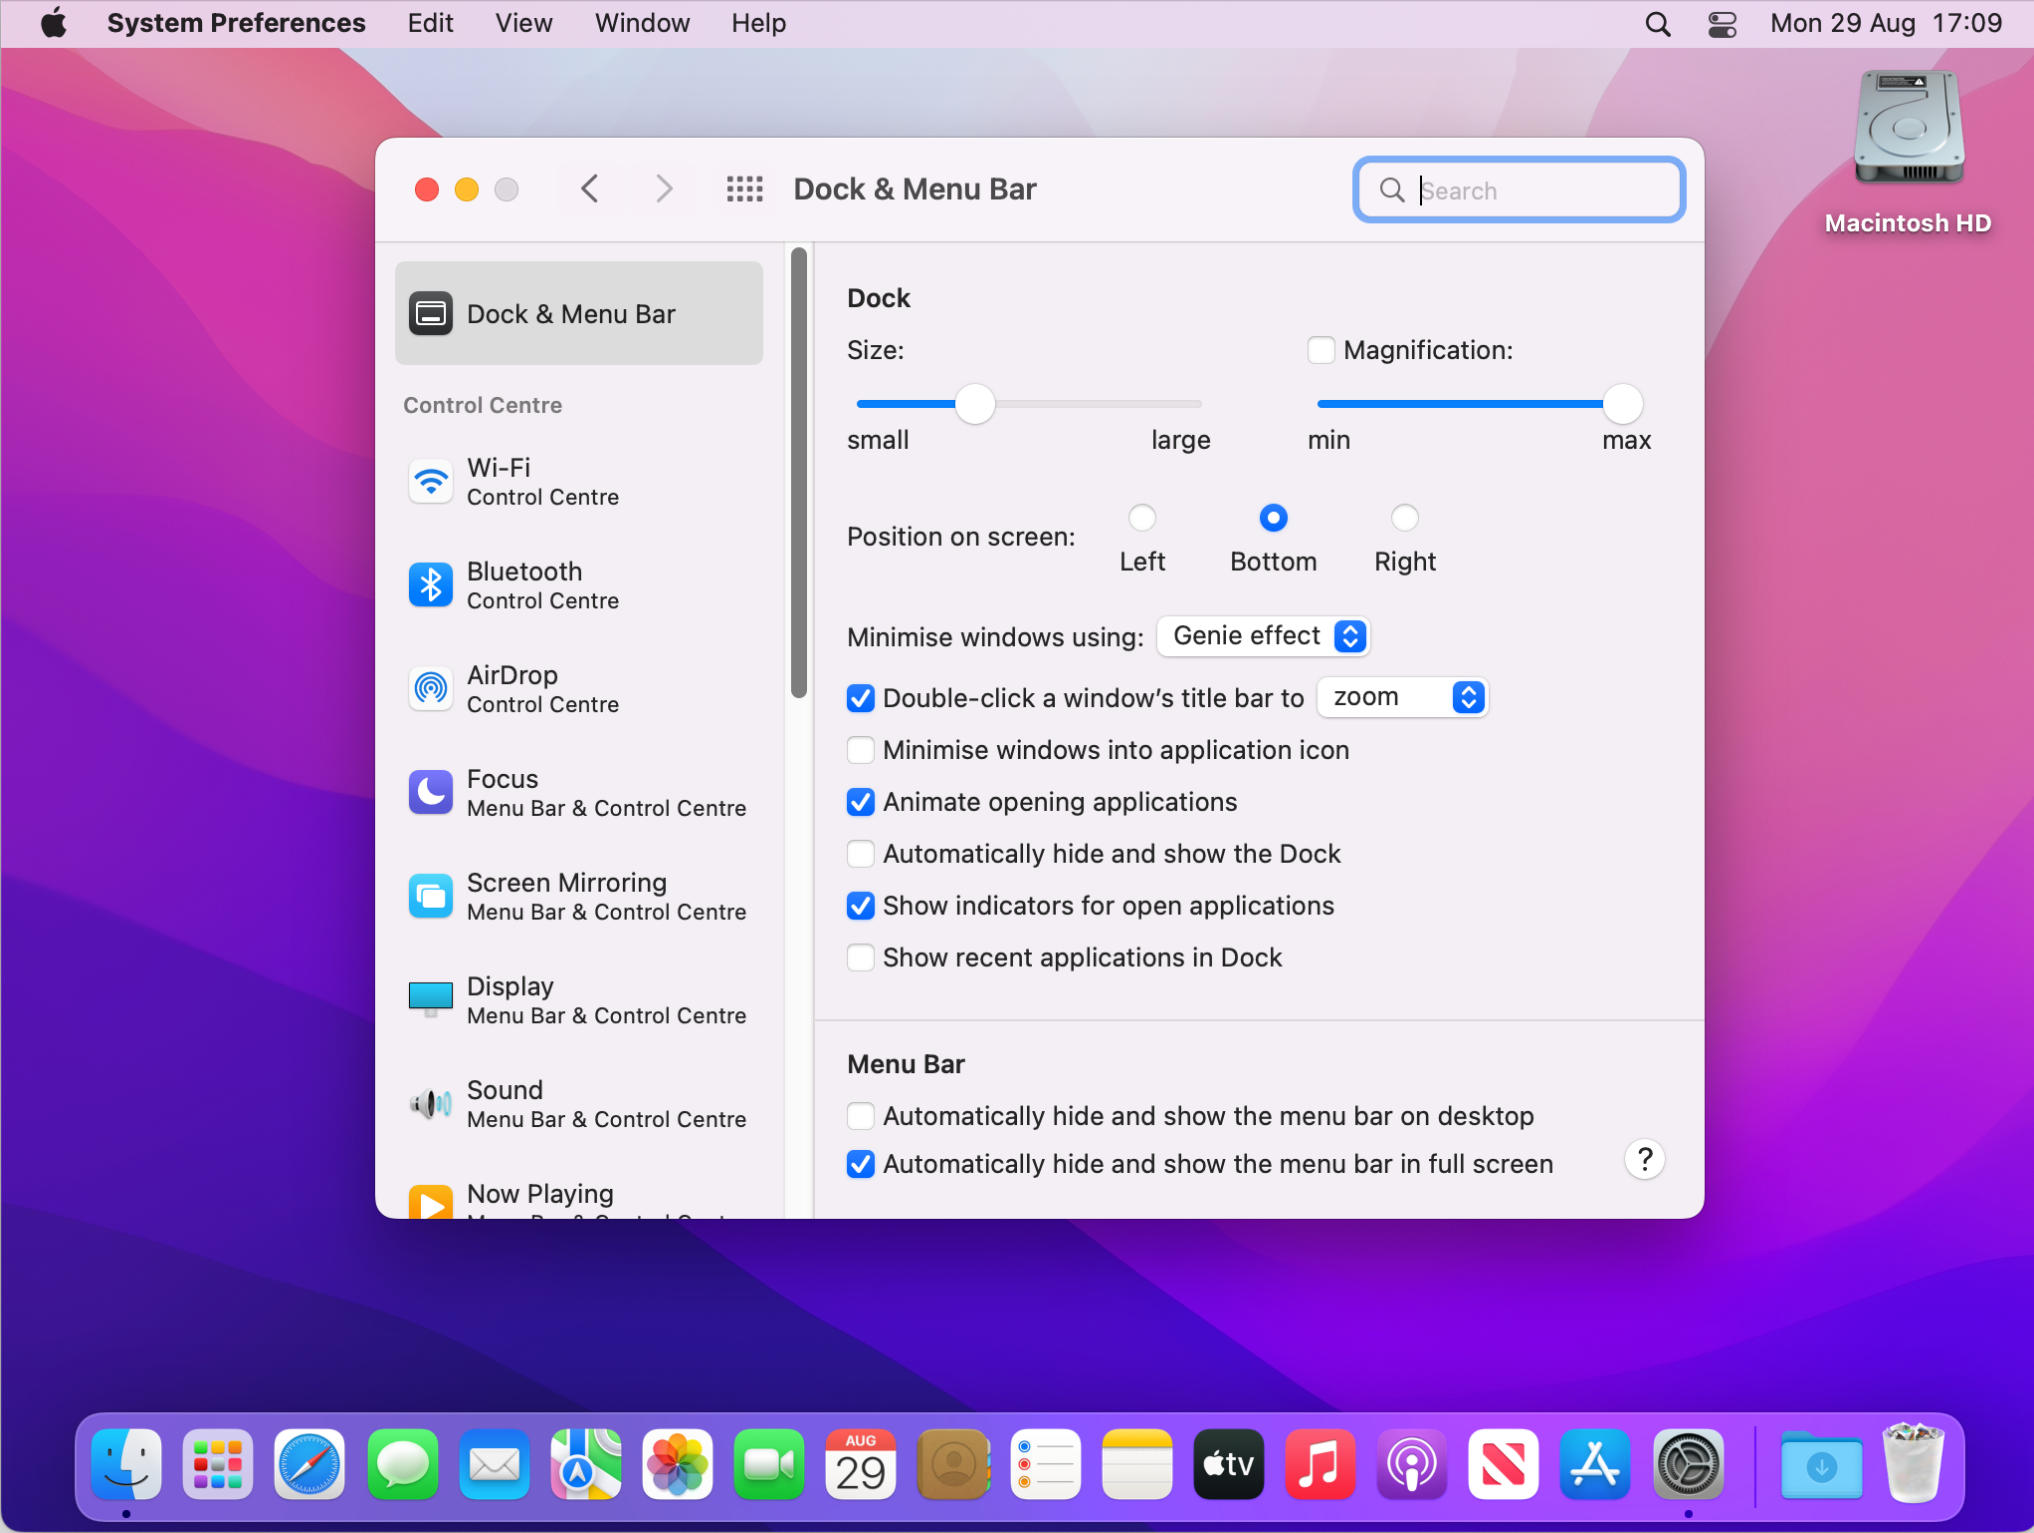
Task: Uncheck Double-click a window's title bar
Action: pos(861,698)
